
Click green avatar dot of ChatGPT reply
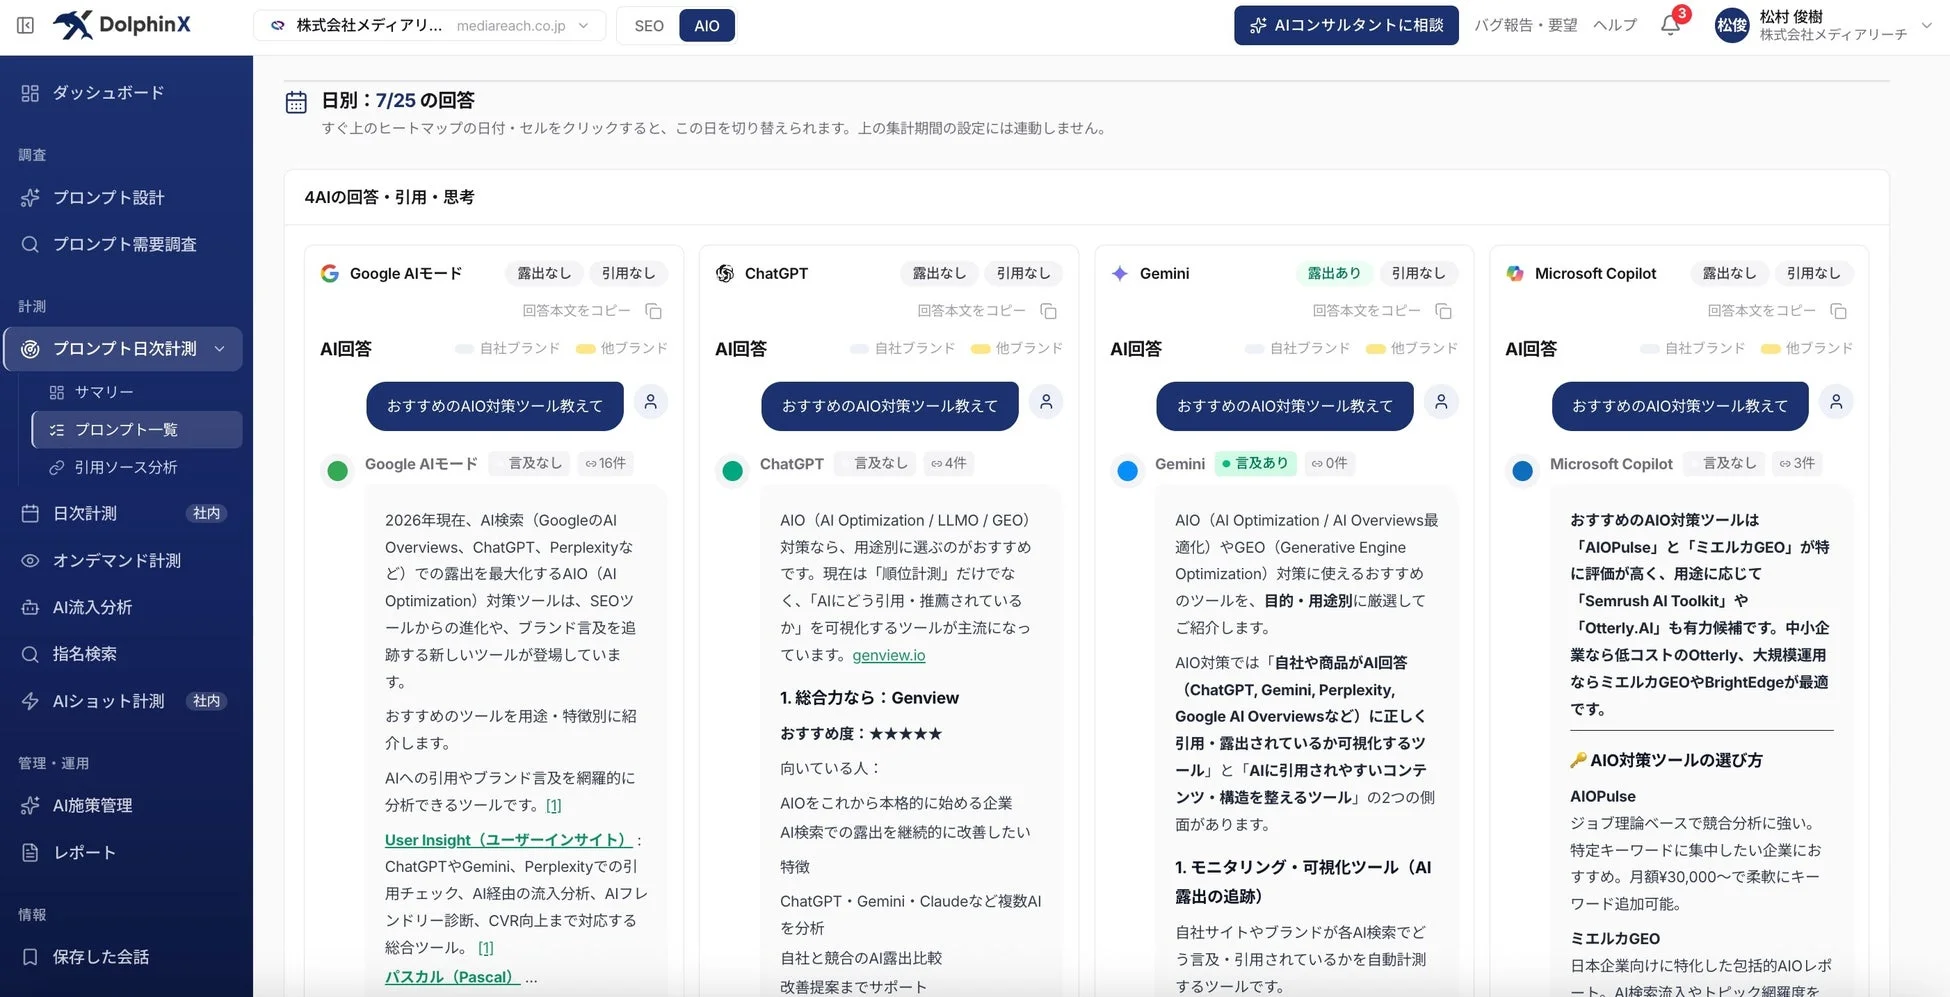click(x=733, y=470)
